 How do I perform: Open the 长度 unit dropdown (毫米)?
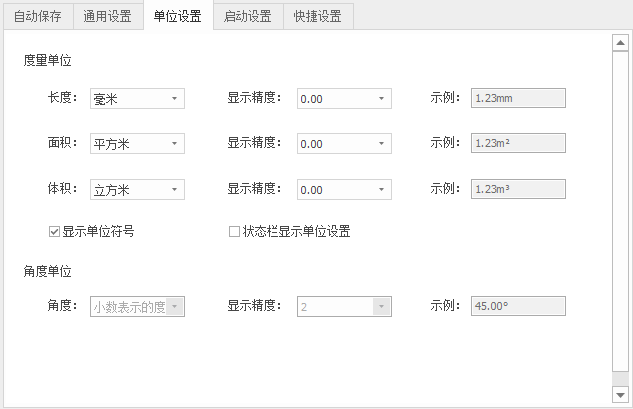click(136, 98)
